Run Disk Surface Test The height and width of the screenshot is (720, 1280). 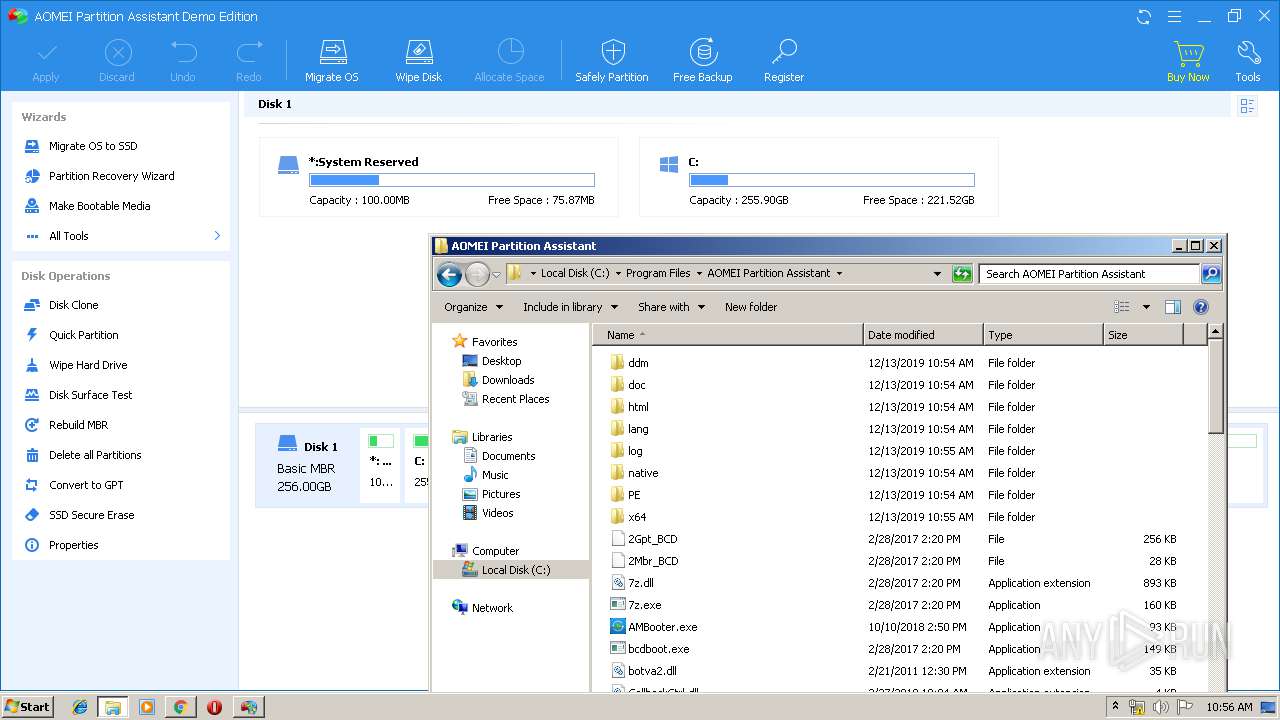coord(91,395)
